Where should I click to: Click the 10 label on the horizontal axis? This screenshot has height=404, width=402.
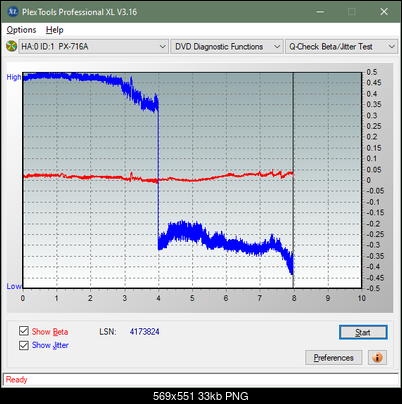coord(362,298)
